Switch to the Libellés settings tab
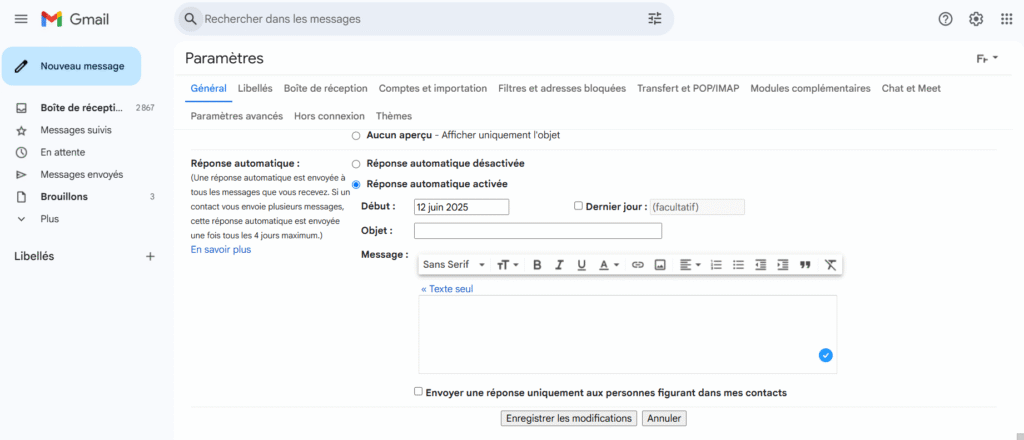Image resolution: width=1024 pixels, height=440 pixels. tap(255, 88)
